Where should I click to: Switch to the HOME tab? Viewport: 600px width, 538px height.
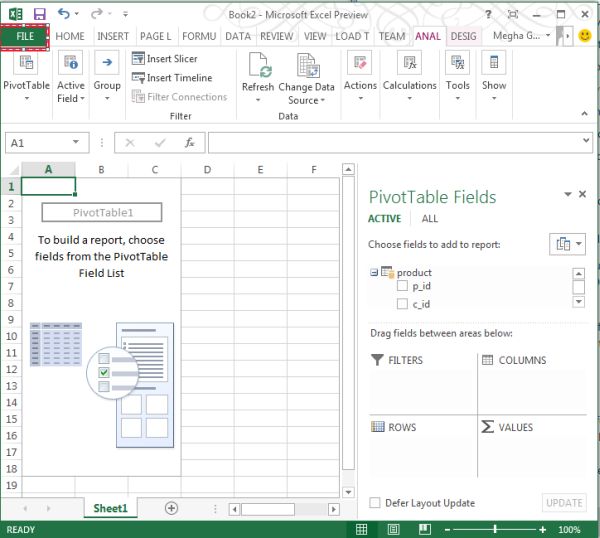point(70,36)
